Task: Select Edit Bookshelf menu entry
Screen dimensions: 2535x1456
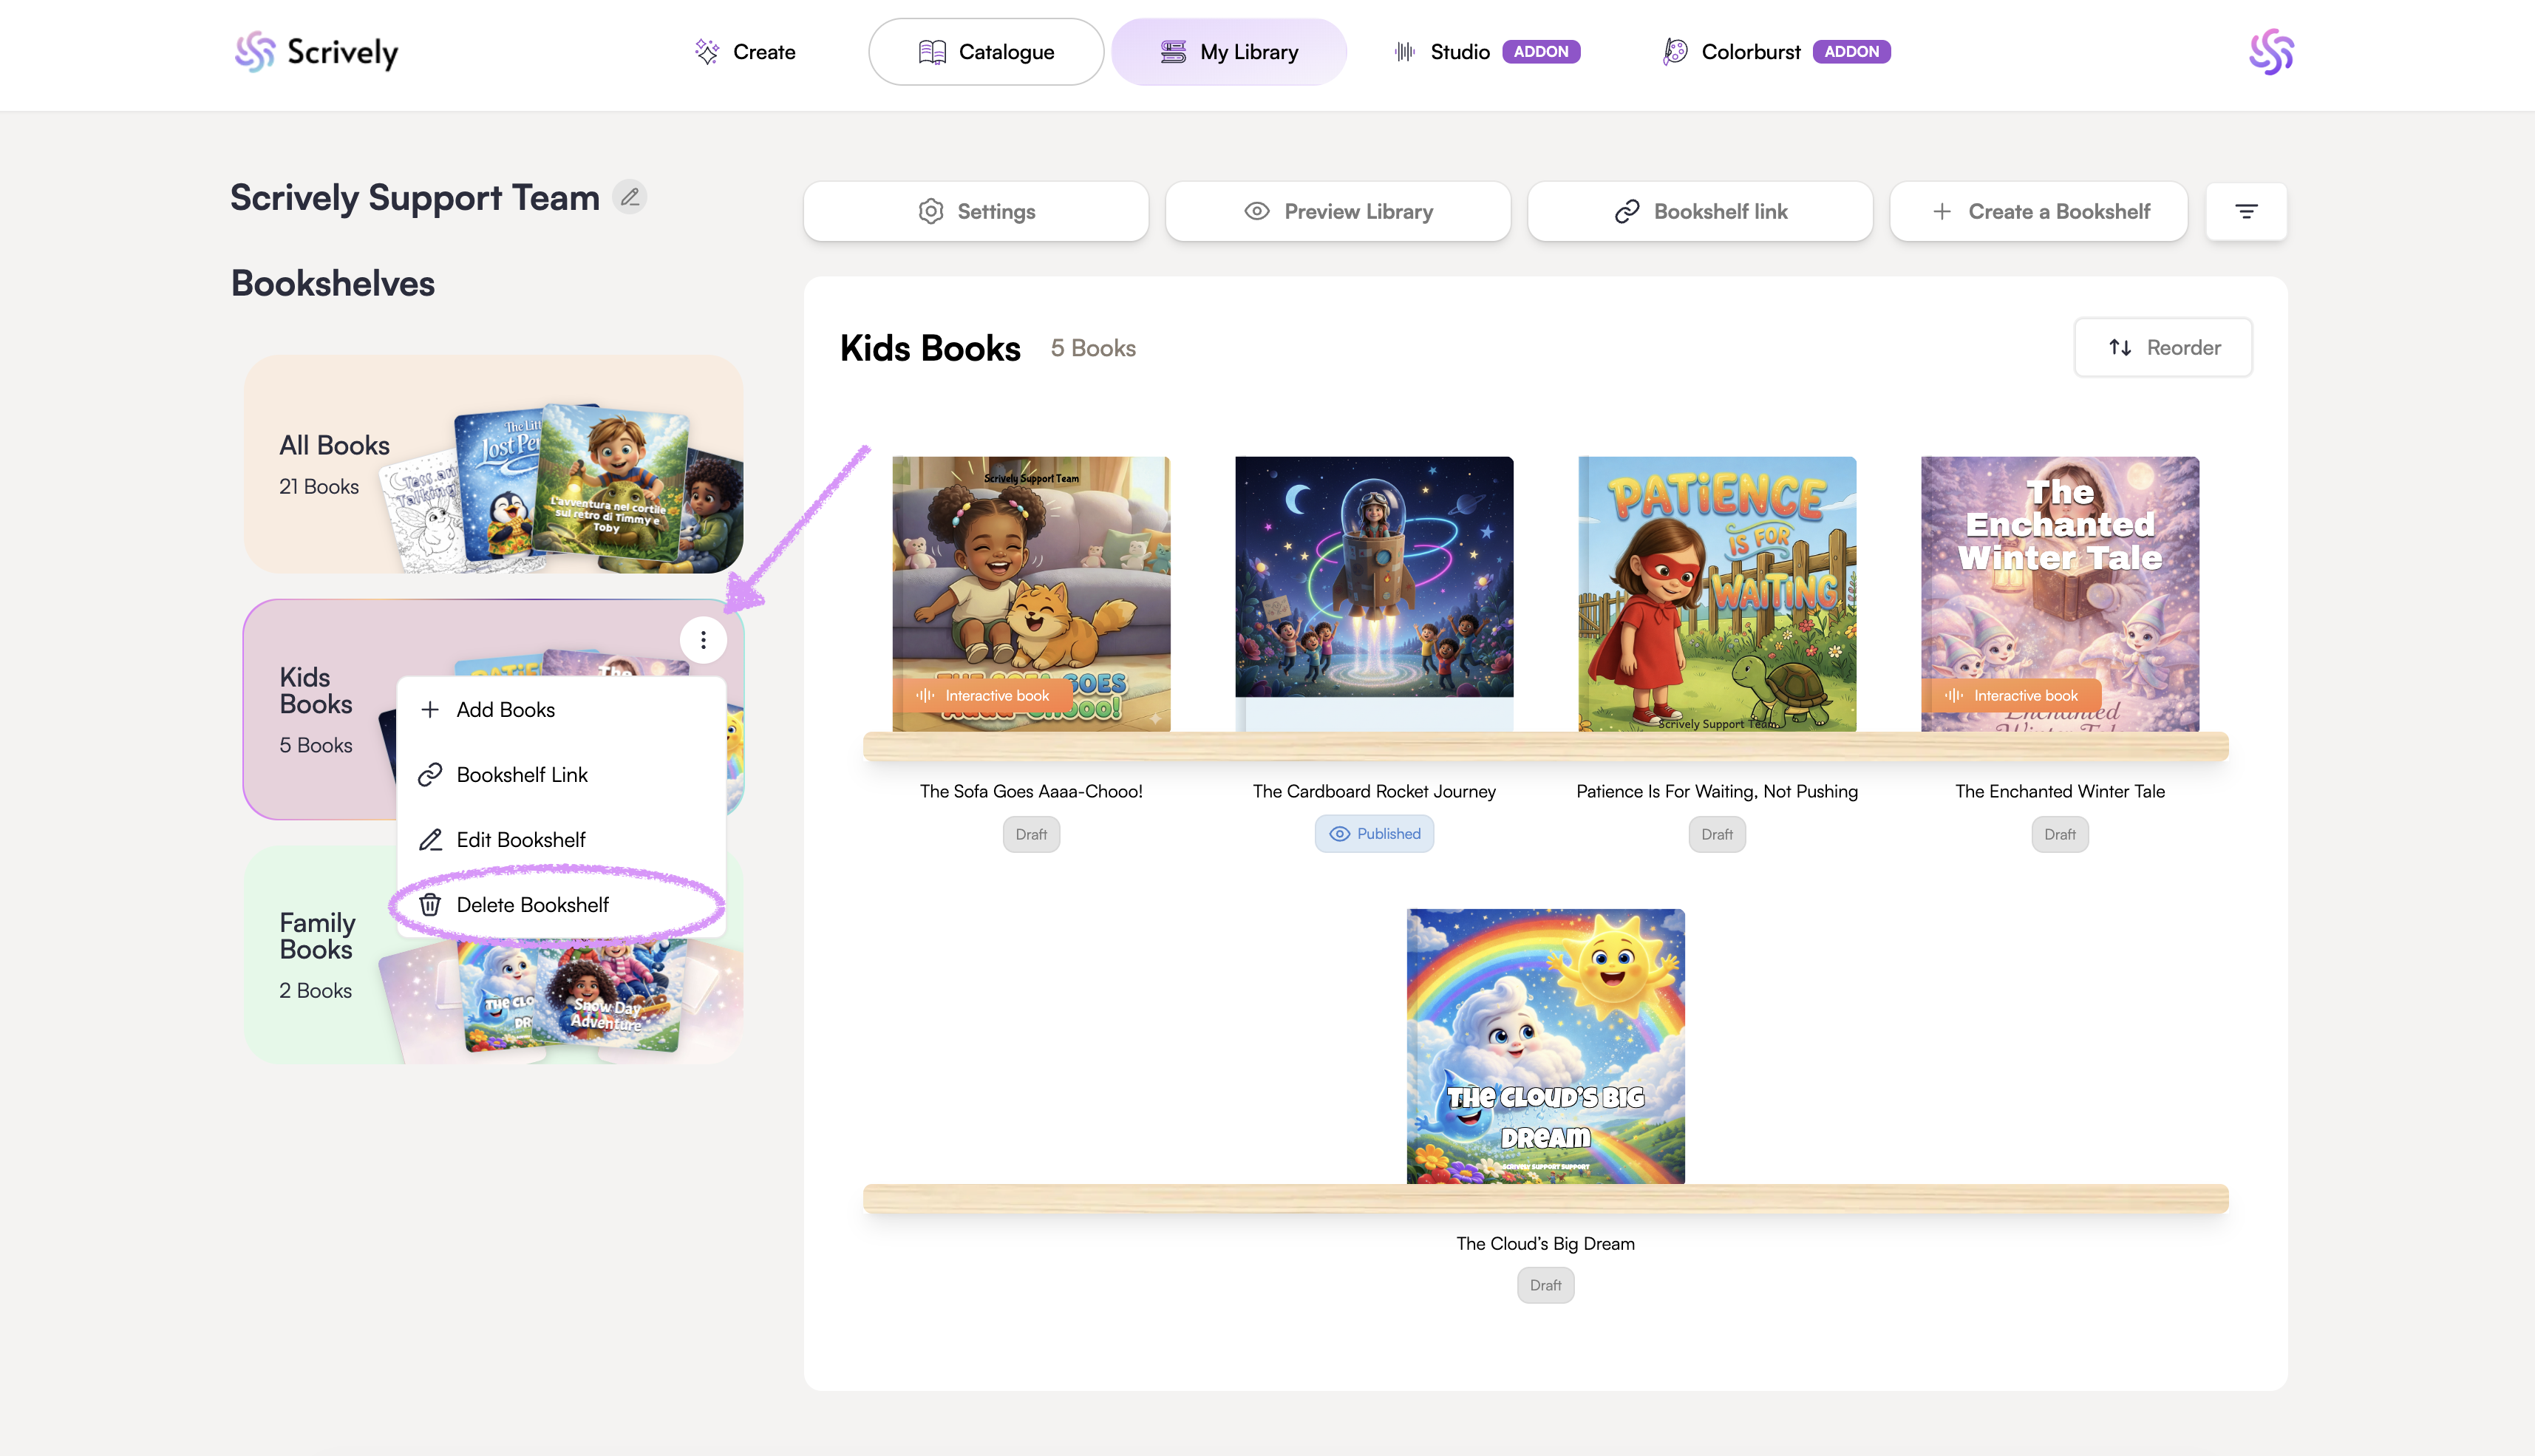Action: (520, 840)
